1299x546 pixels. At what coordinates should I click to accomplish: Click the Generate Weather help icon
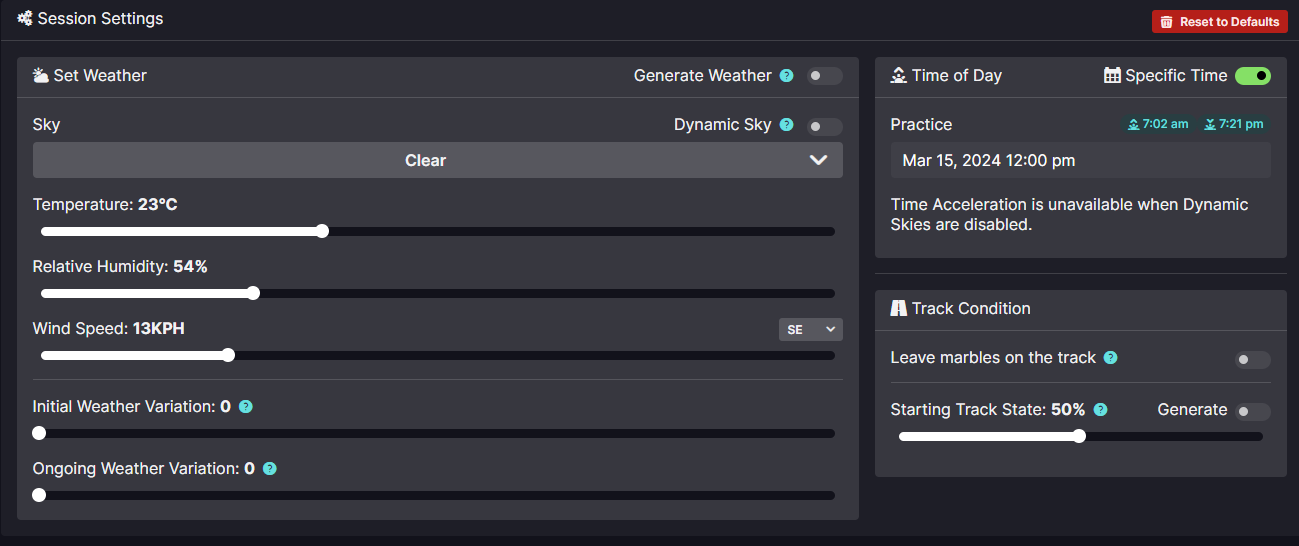pos(786,76)
